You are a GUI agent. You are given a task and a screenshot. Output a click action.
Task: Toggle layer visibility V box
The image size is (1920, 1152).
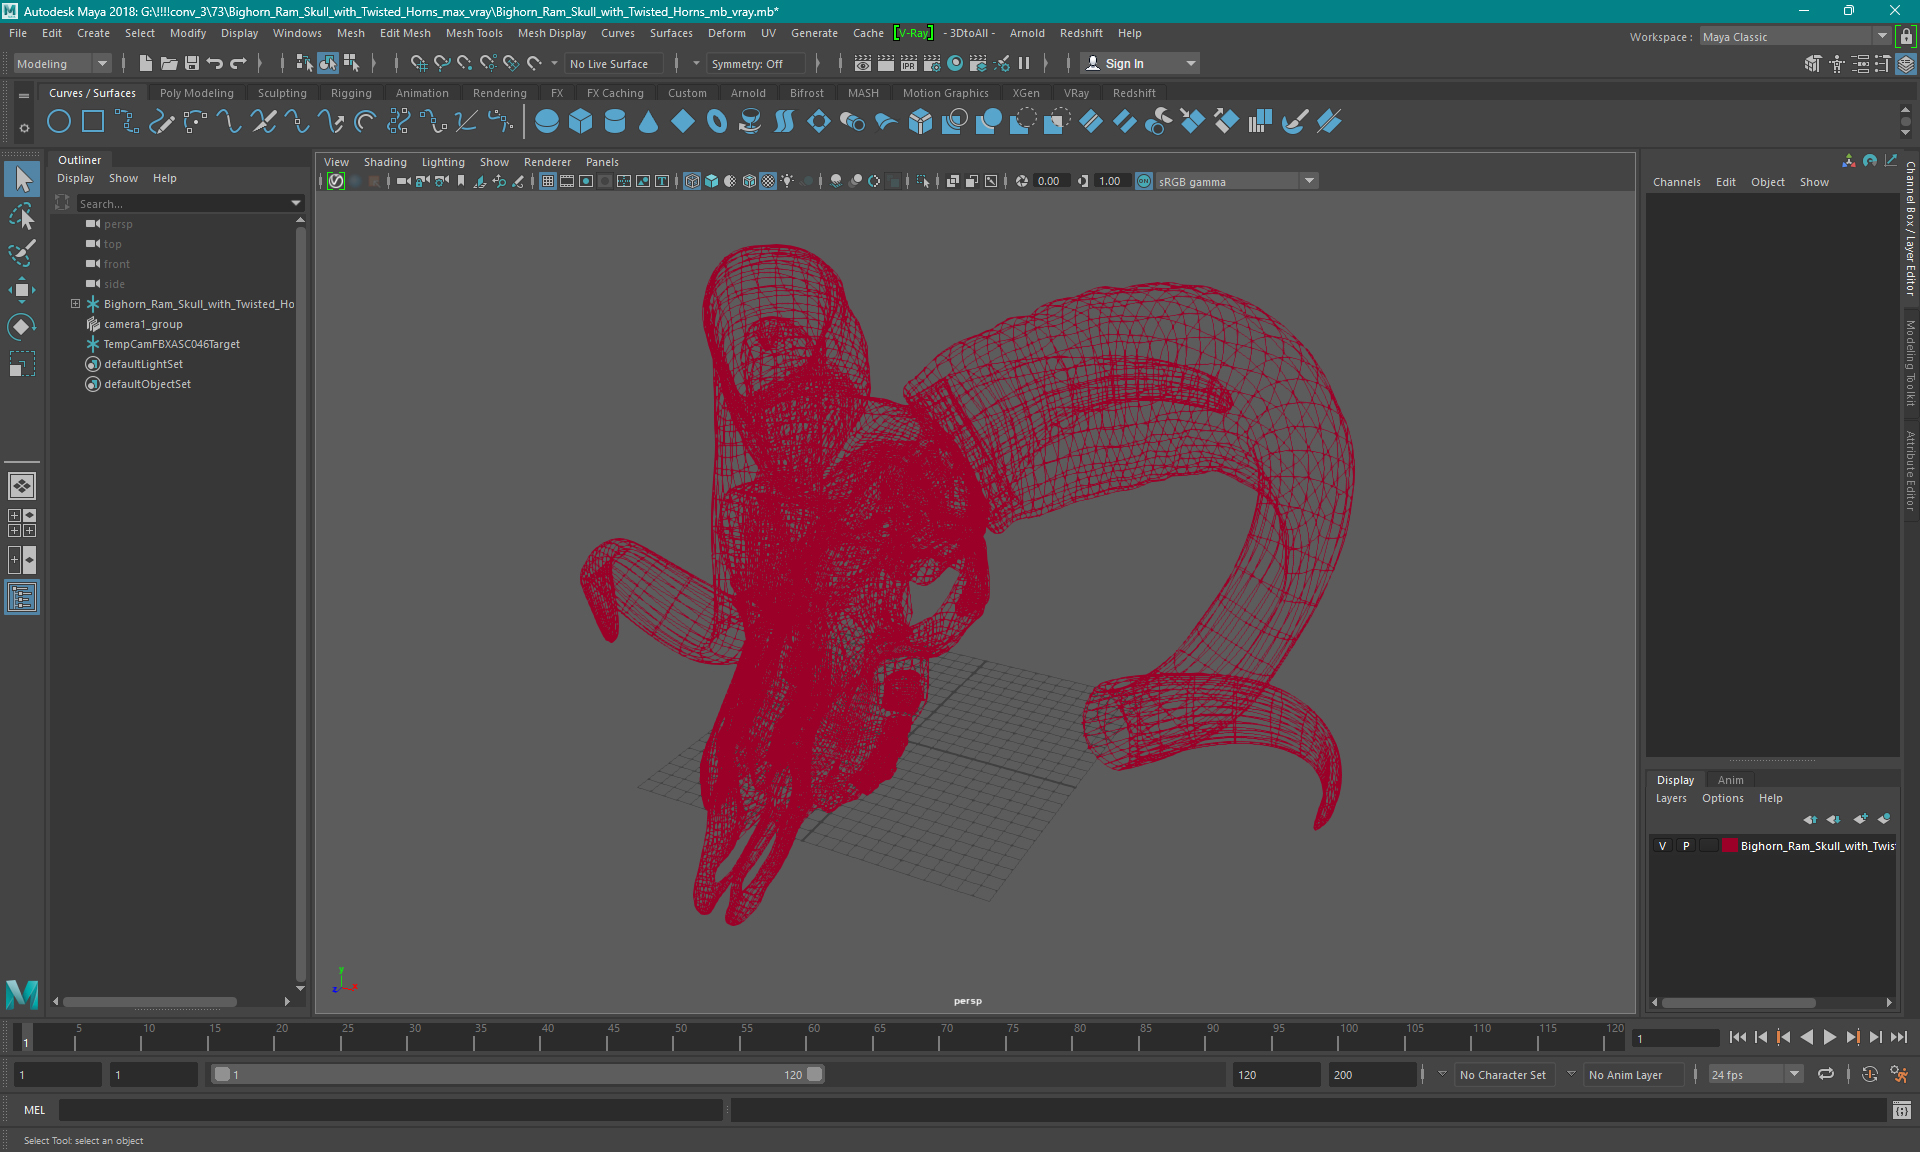click(x=1663, y=846)
